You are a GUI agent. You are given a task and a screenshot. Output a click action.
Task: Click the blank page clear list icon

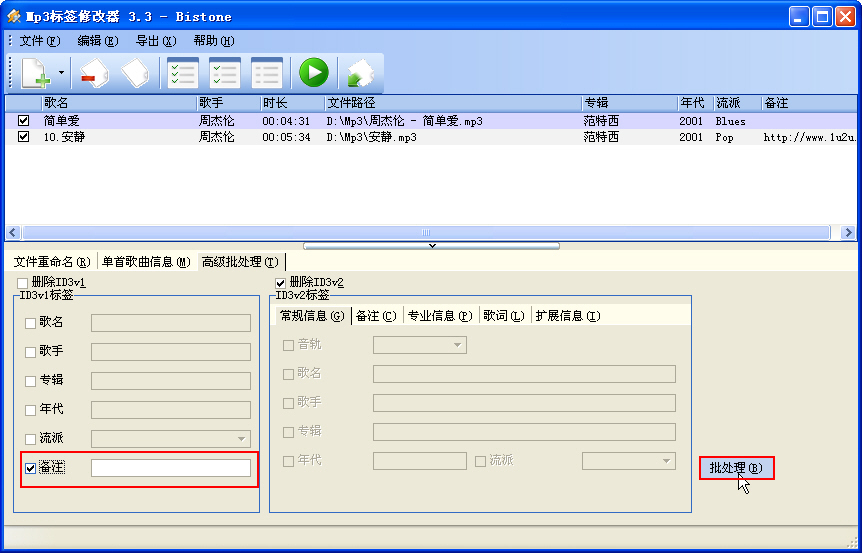pos(136,73)
